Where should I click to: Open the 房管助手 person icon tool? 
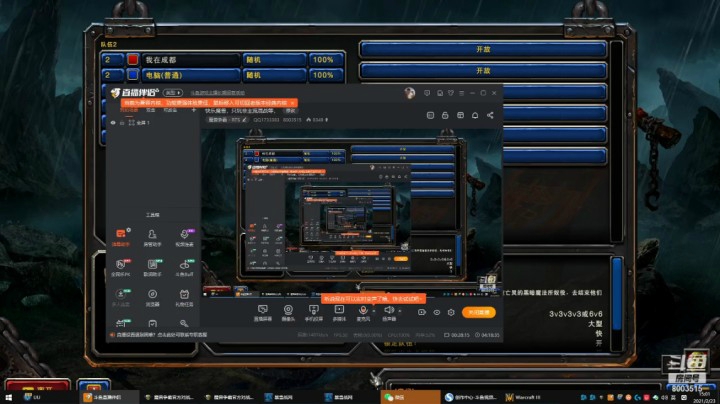pyautogui.click(x=152, y=237)
